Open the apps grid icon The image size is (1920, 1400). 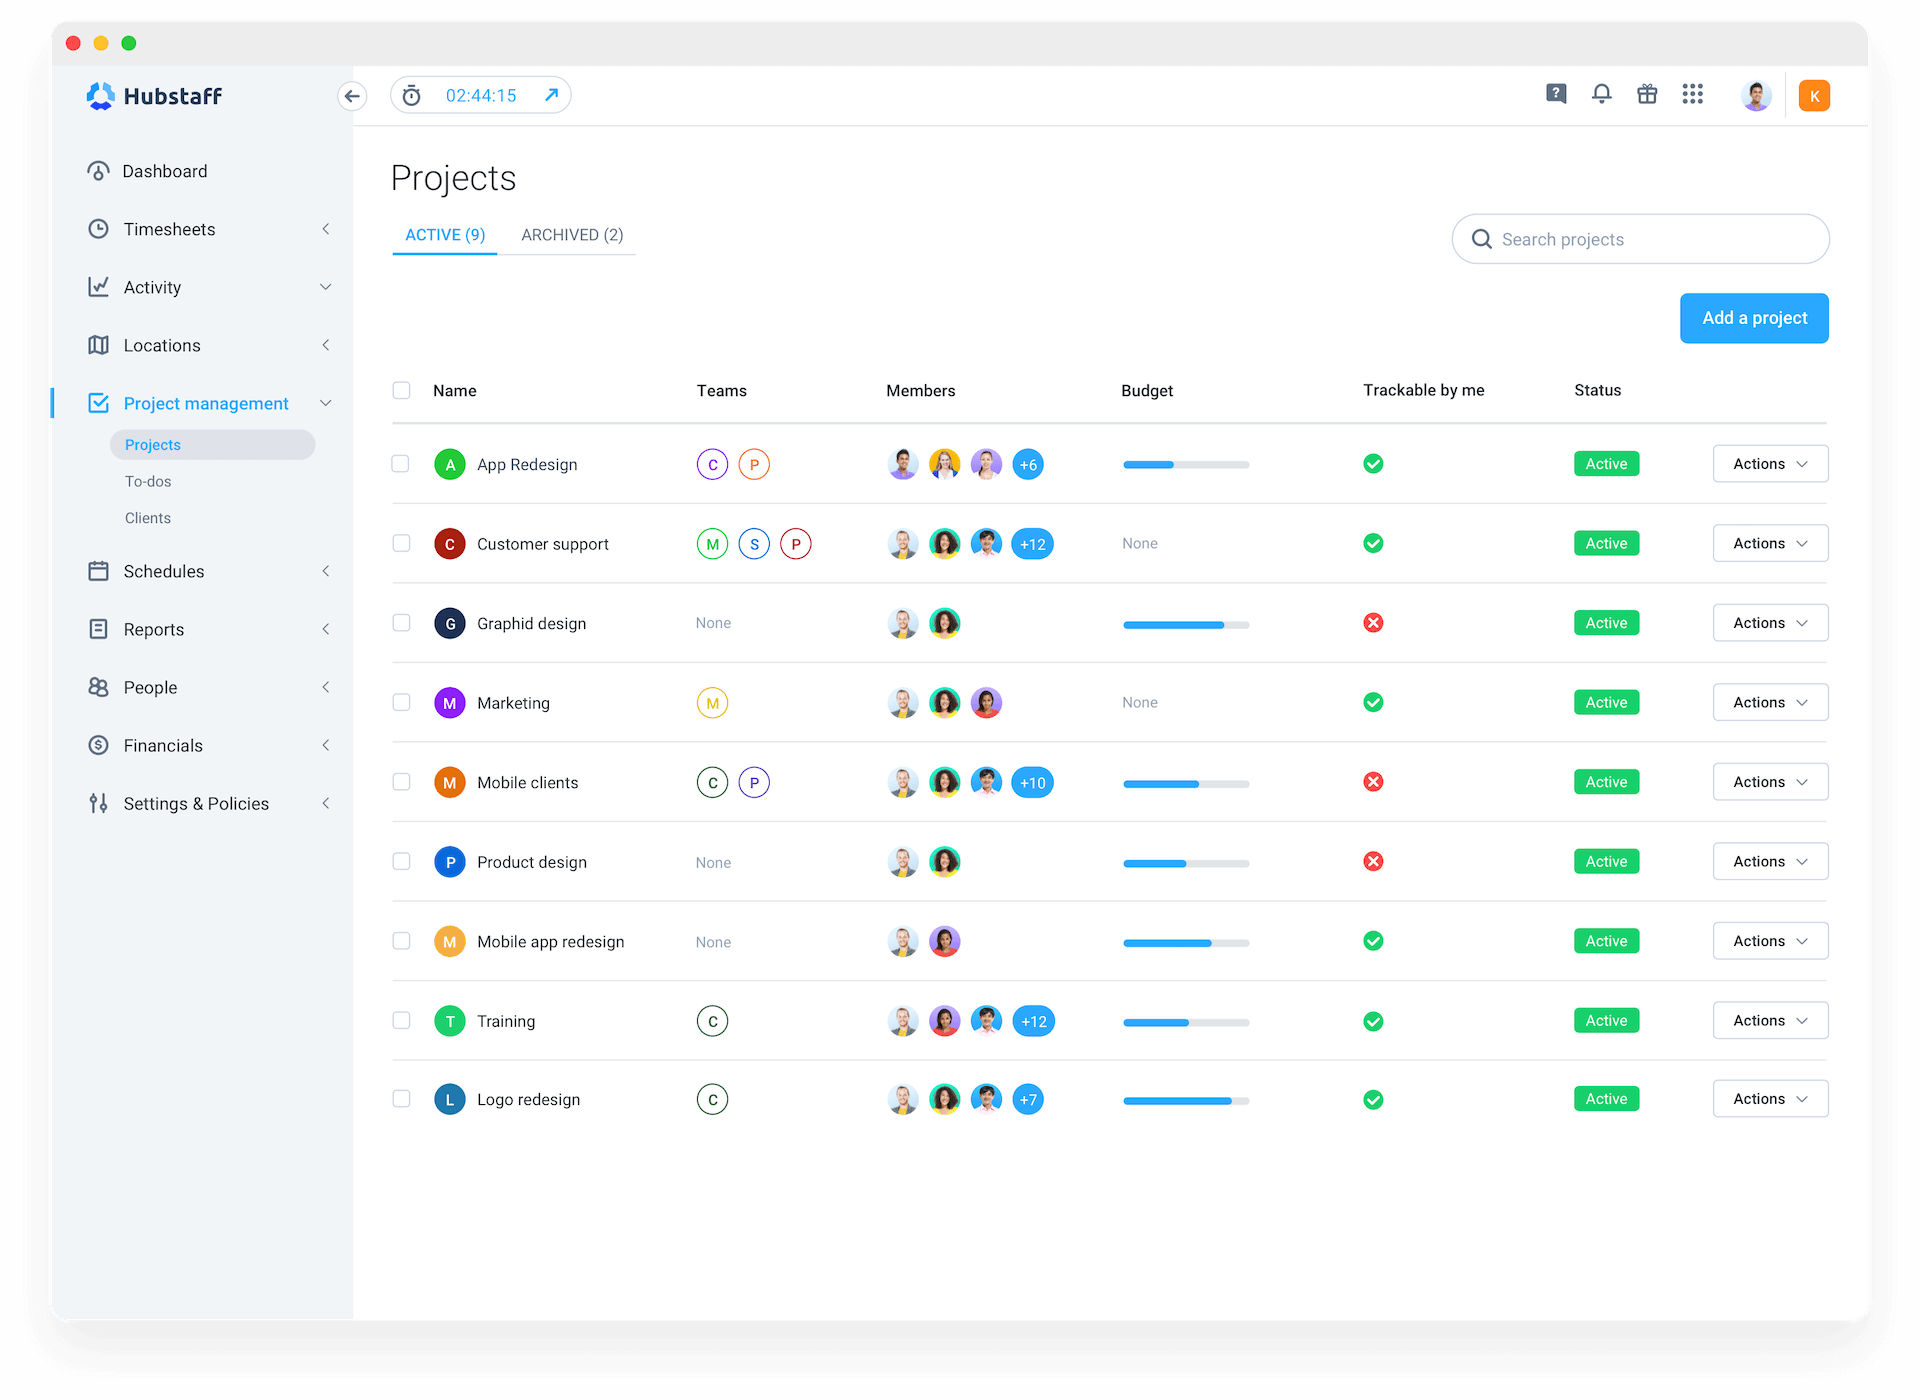point(1692,94)
